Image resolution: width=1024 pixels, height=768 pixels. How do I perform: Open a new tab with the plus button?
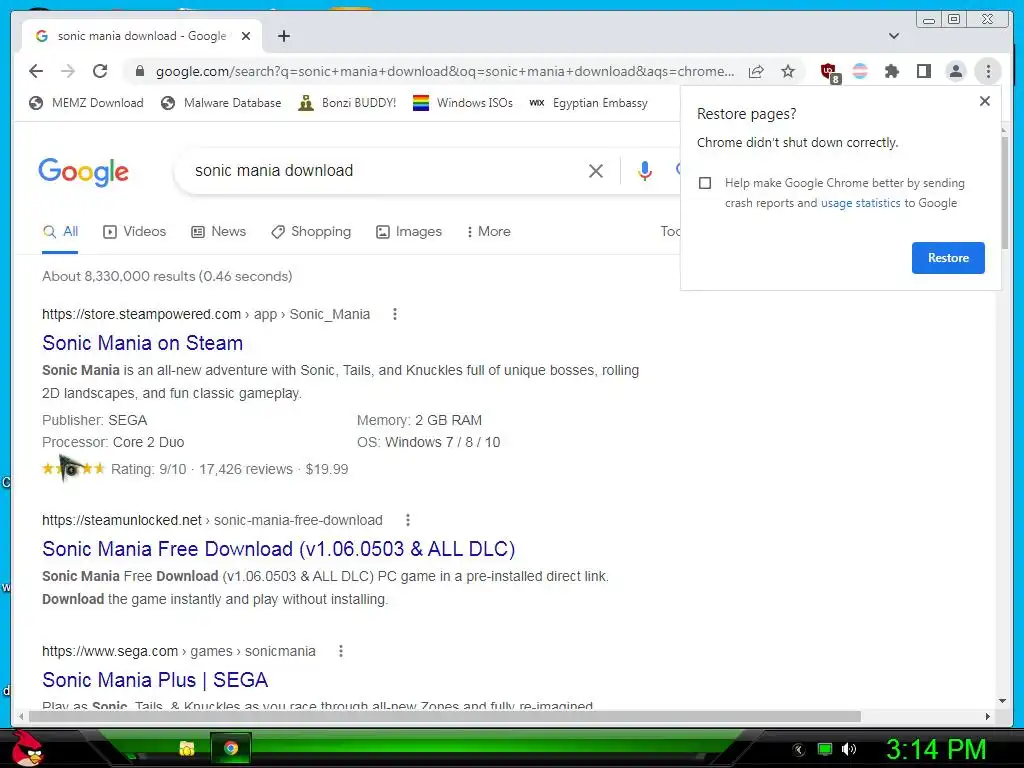(x=283, y=36)
